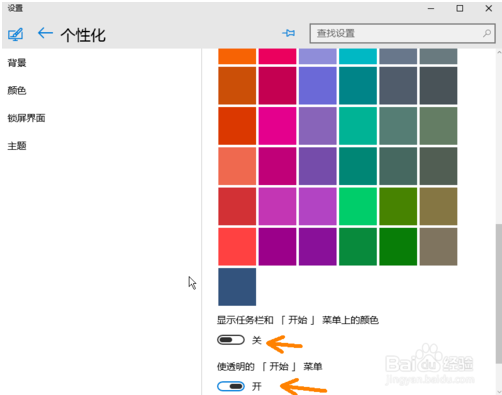Go back using the left arrow
This screenshot has height=395, width=502.
(x=45, y=33)
